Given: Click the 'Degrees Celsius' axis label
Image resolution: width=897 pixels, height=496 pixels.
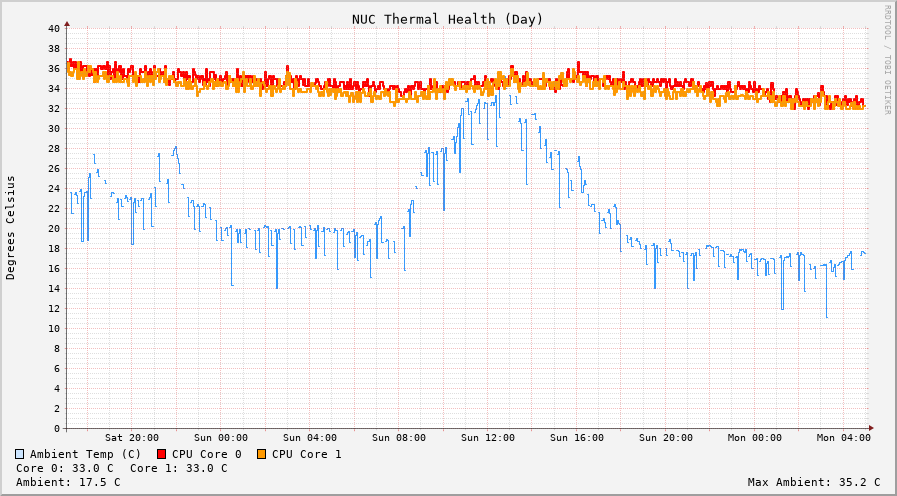Looking at the screenshot, I should tap(10, 228).
